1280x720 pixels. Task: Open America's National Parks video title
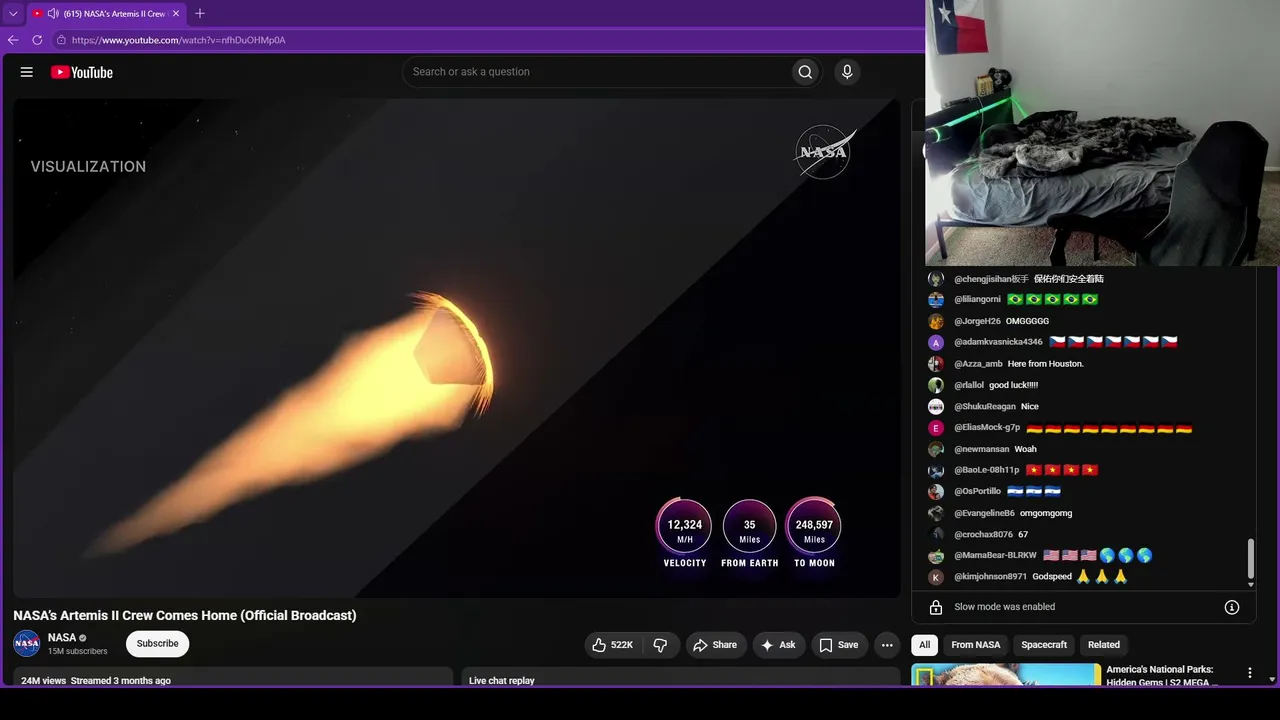(1162, 676)
